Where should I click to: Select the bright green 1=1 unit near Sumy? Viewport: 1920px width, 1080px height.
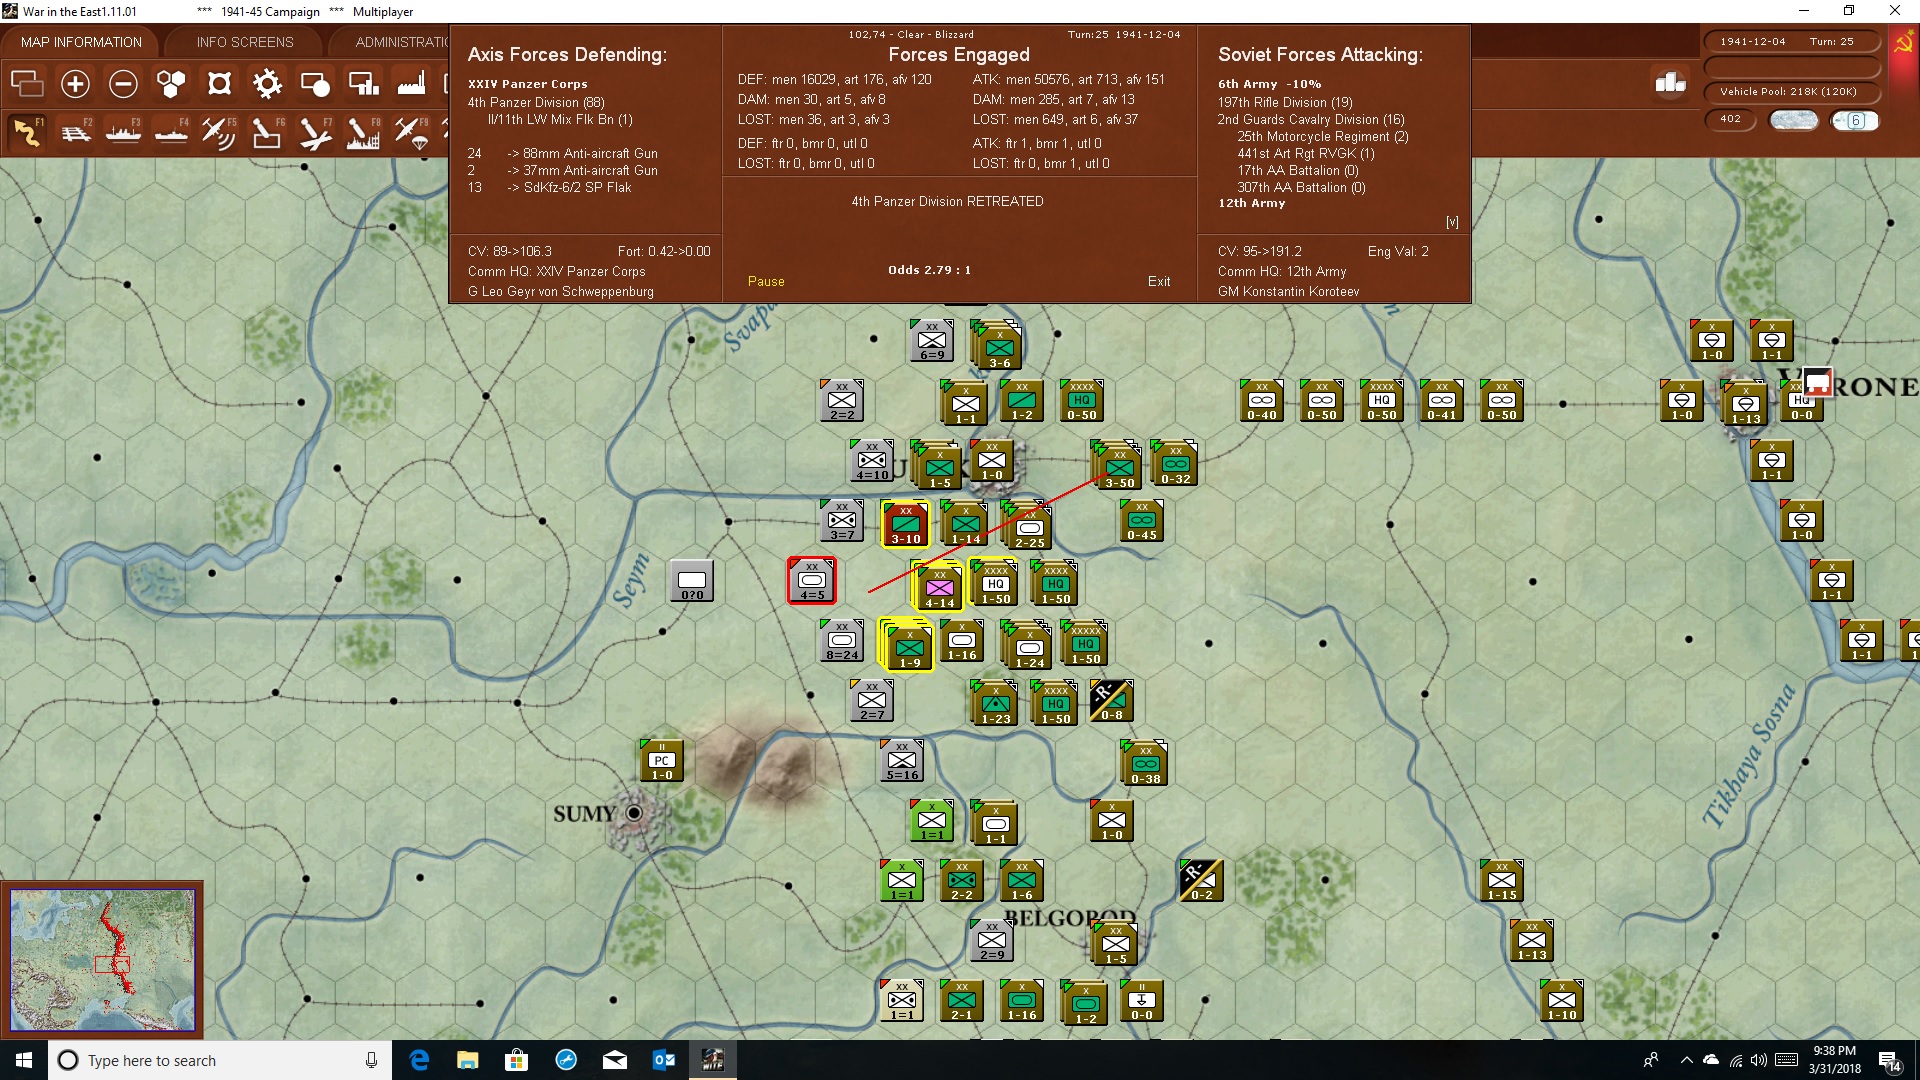(x=932, y=821)
